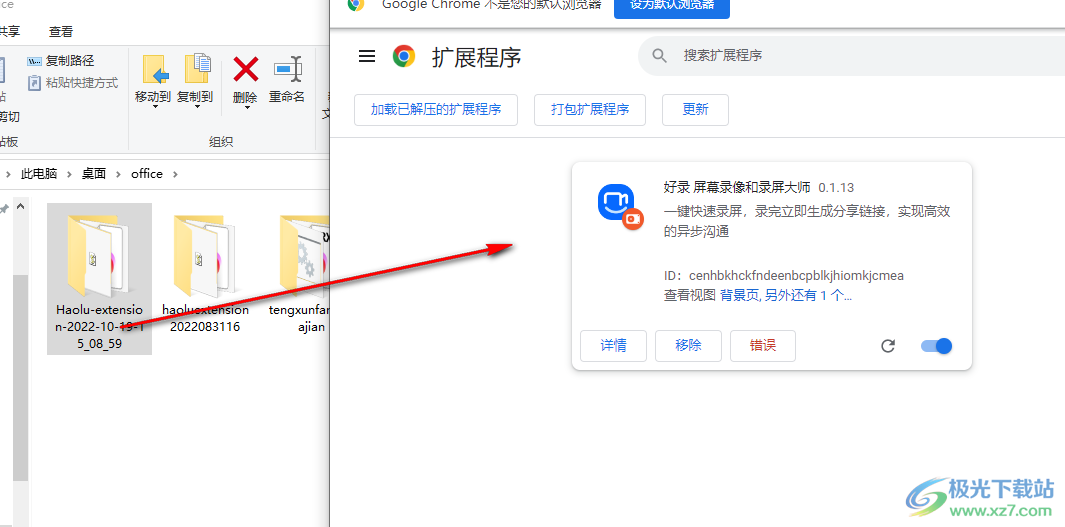
Task: Click the 更新 button
Action: 696,110
